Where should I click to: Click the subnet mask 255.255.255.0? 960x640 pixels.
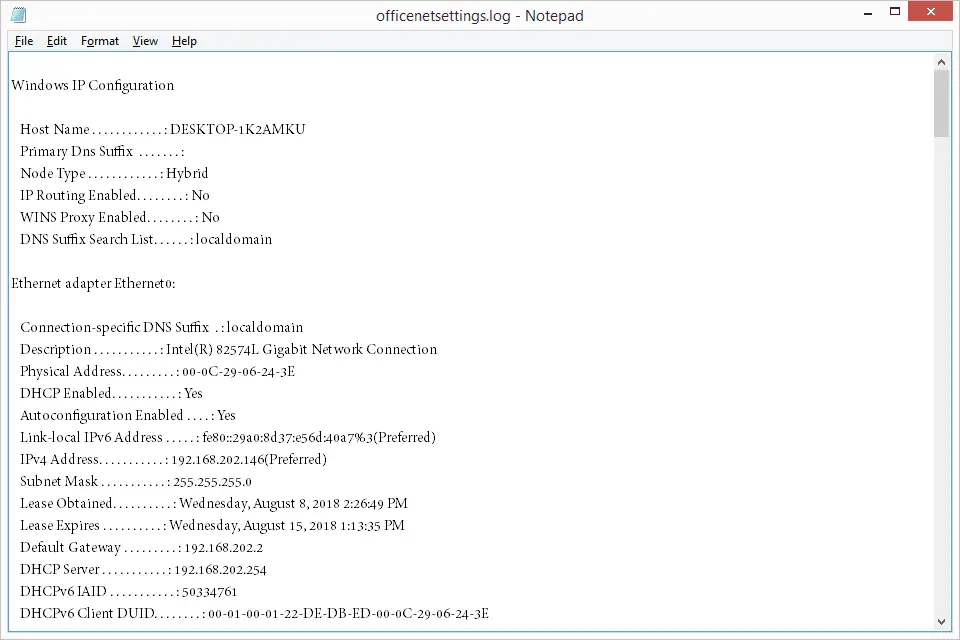pyautogui.click(x=212, y=482)
